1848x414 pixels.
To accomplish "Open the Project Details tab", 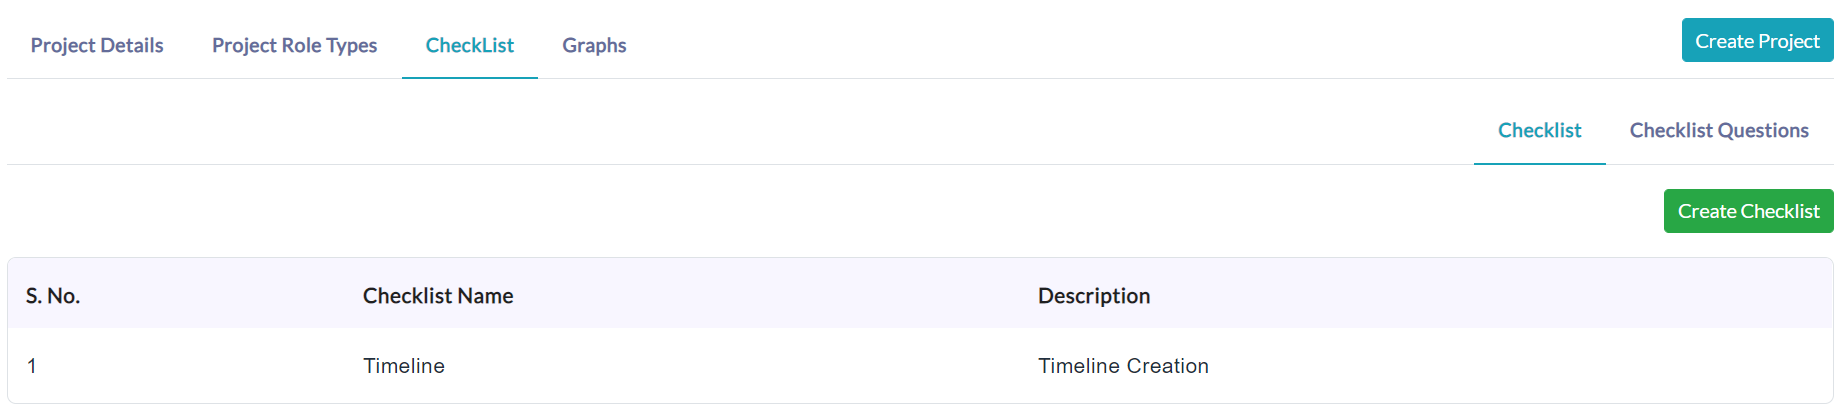I will click(x=97, y=45).
